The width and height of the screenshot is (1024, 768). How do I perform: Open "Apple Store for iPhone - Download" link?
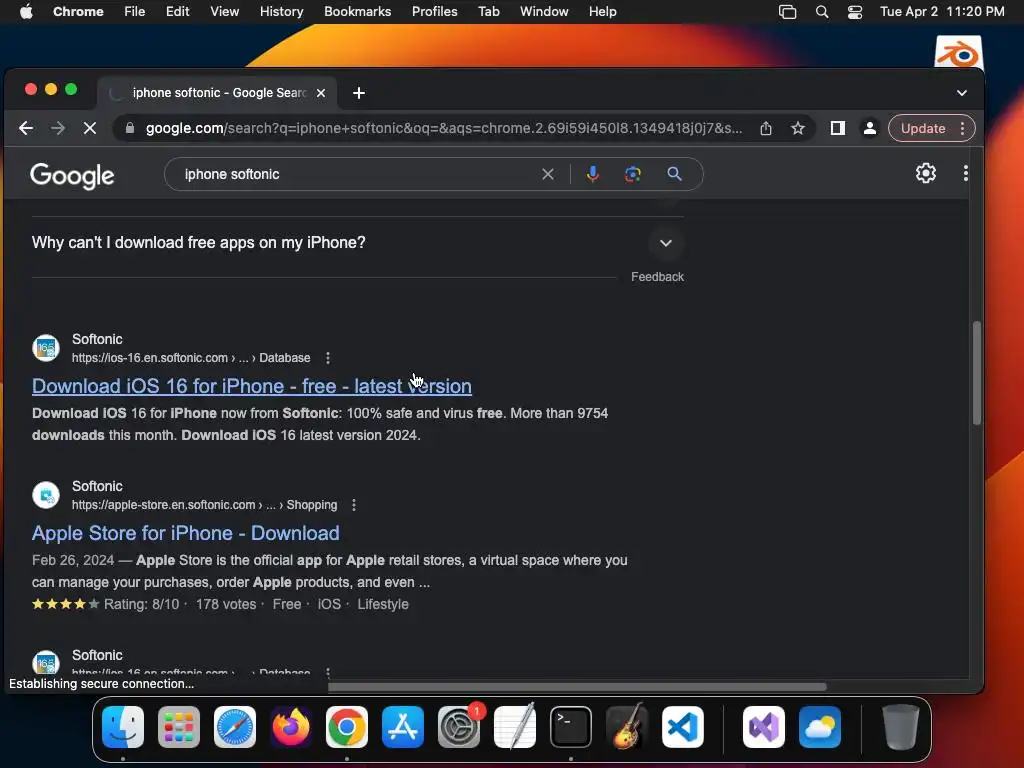pos(185,533)
